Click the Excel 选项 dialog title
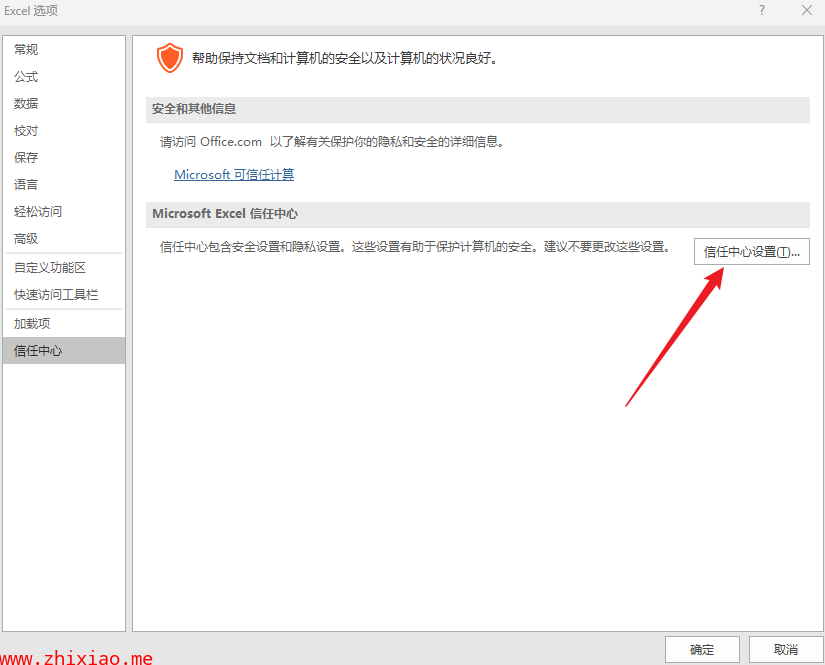This screenshot has width=825, height=665. [x=31, y=11]
